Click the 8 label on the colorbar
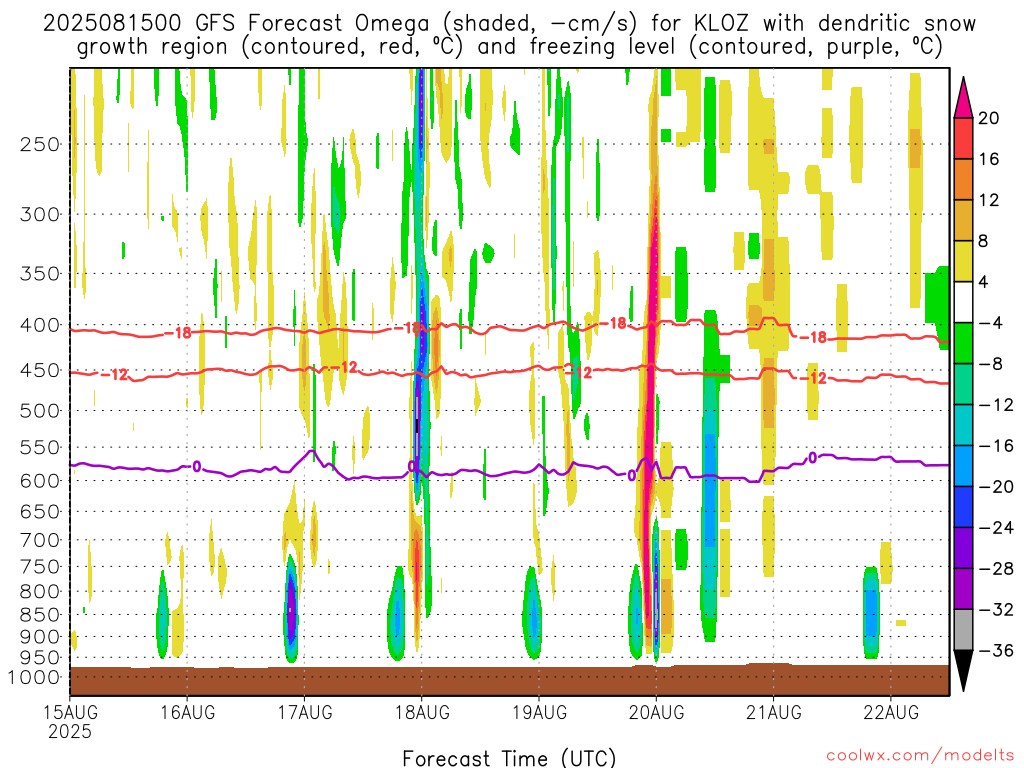The height and width of the screenshot is (768, 1024). (984, 241)
